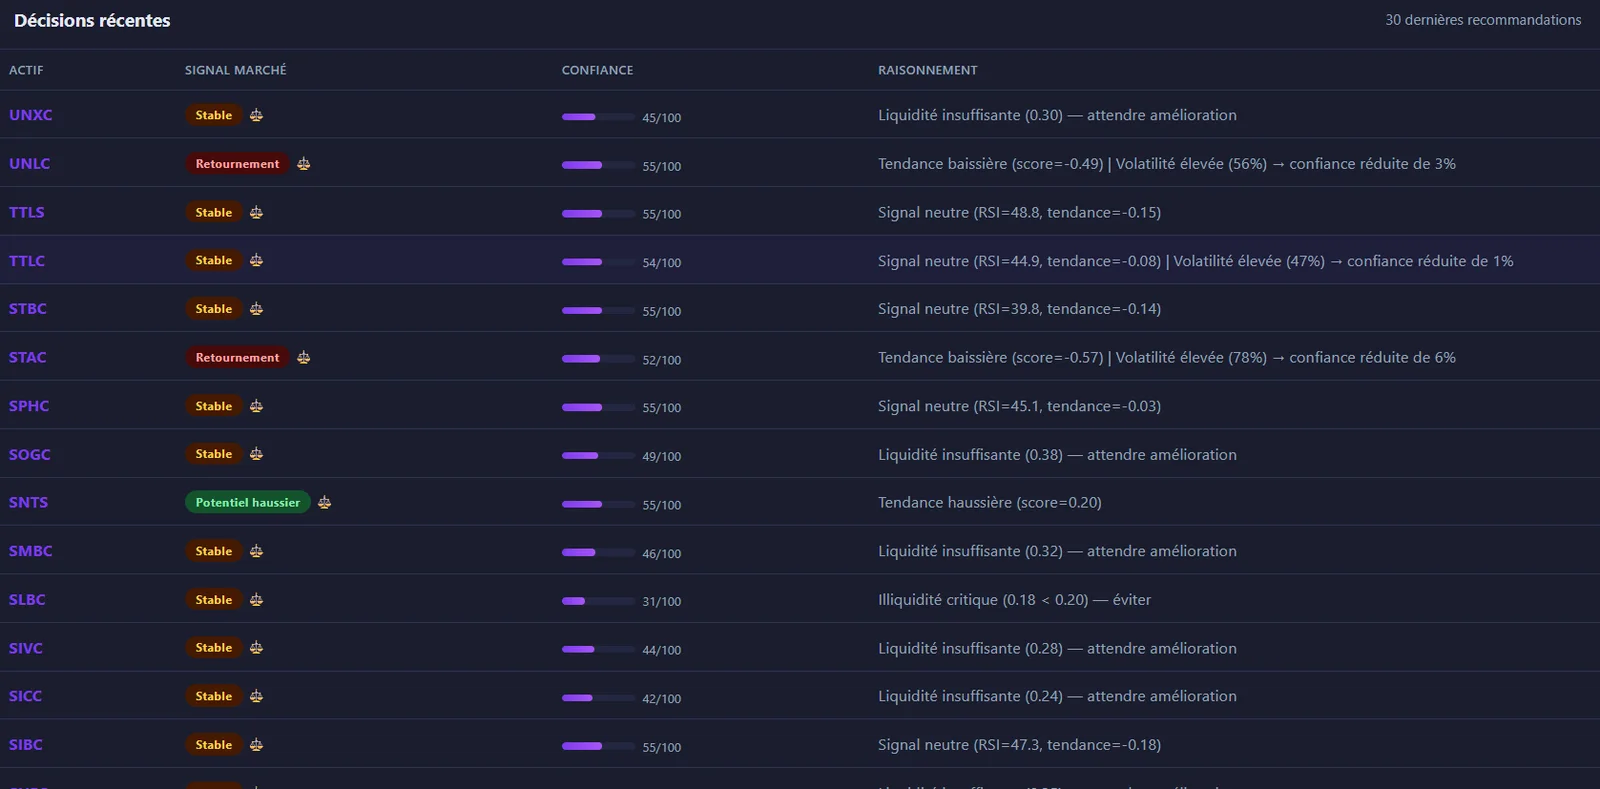
Task: Click the ACTIF column header
Action: pyautogui.click(x=26, y=70)
